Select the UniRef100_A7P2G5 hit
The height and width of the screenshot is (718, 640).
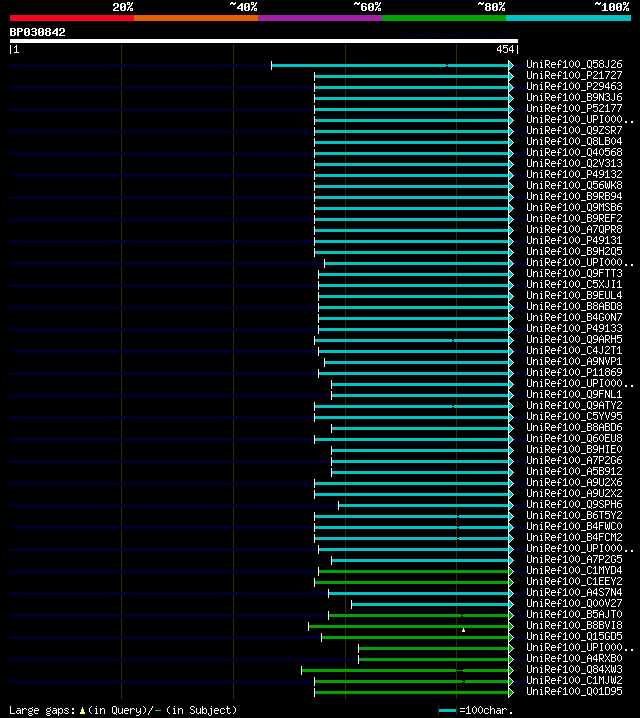pyautogui.click(x=574, y=559)
